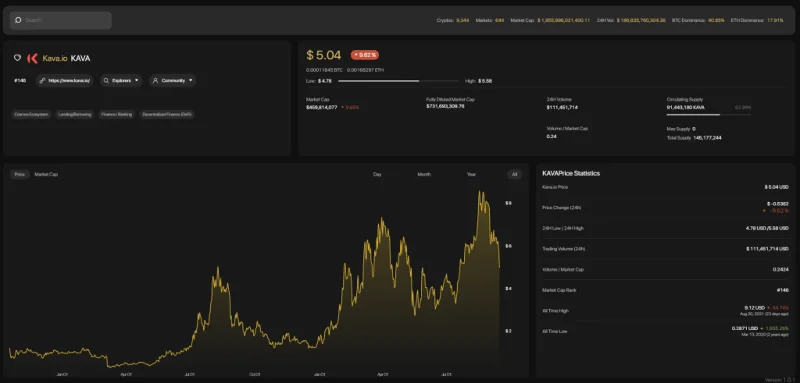Image resolution: width=800 pixels, height=383 pixels.
Task: Set chart range to Month
Action: pos(424,174)
